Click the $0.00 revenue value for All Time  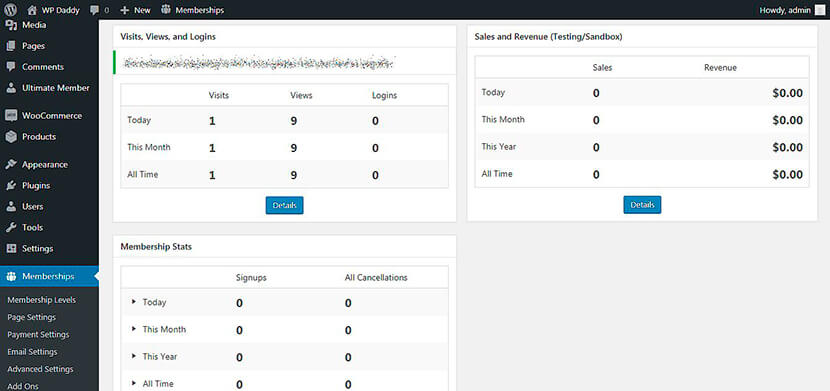[788, 175]
